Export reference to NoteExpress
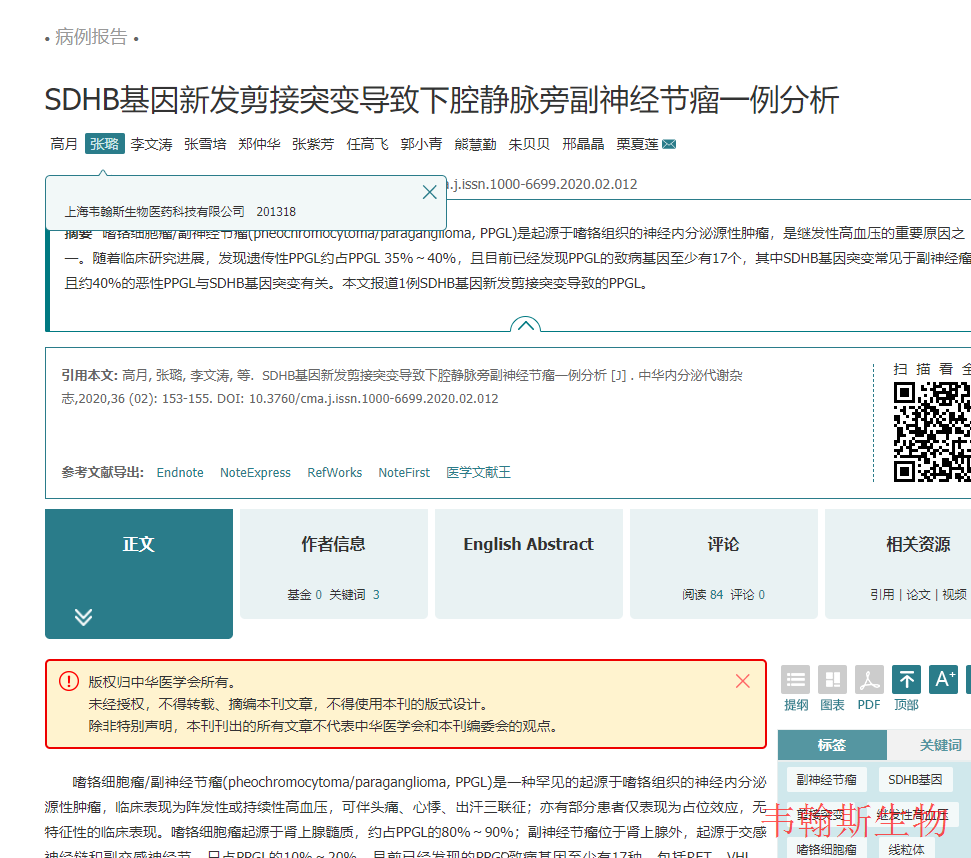This screenshot has width=971, height=858. click(255, 473)
